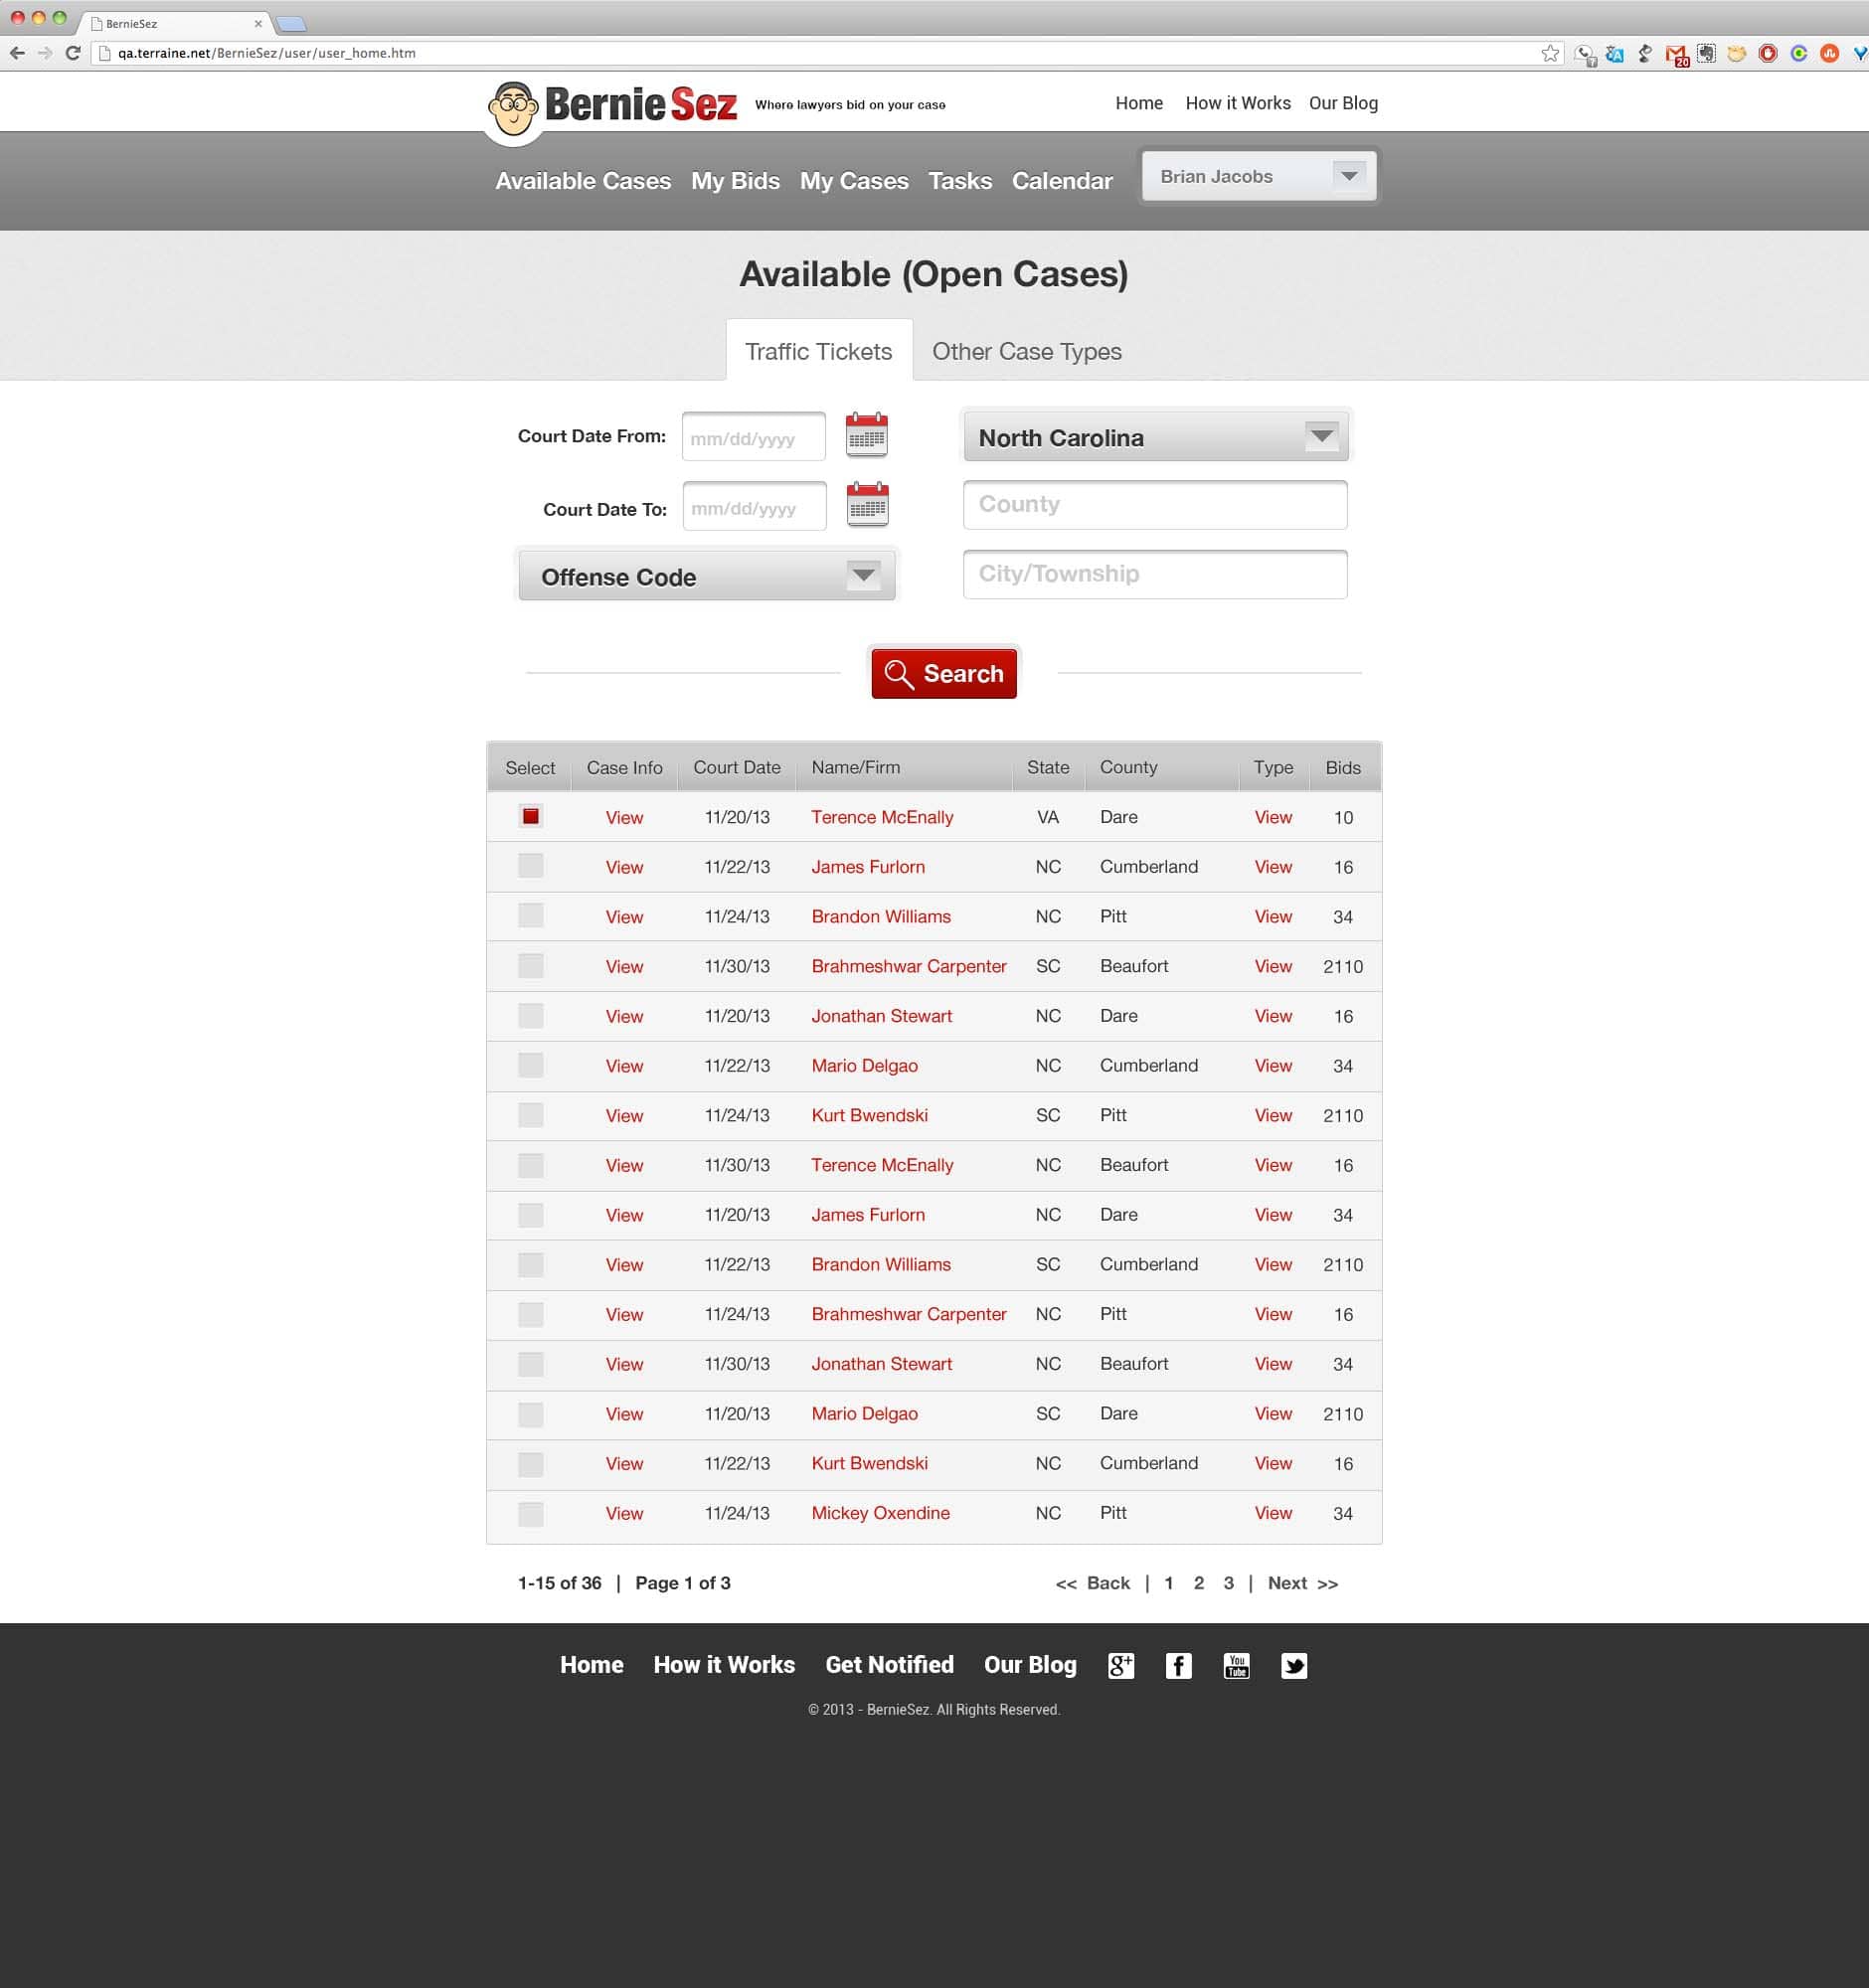Image resolution: width=1869 pixels, height=1988 pixels.
Task: Click the Google Plus footer icon
Action: tap(1120, 1665)
